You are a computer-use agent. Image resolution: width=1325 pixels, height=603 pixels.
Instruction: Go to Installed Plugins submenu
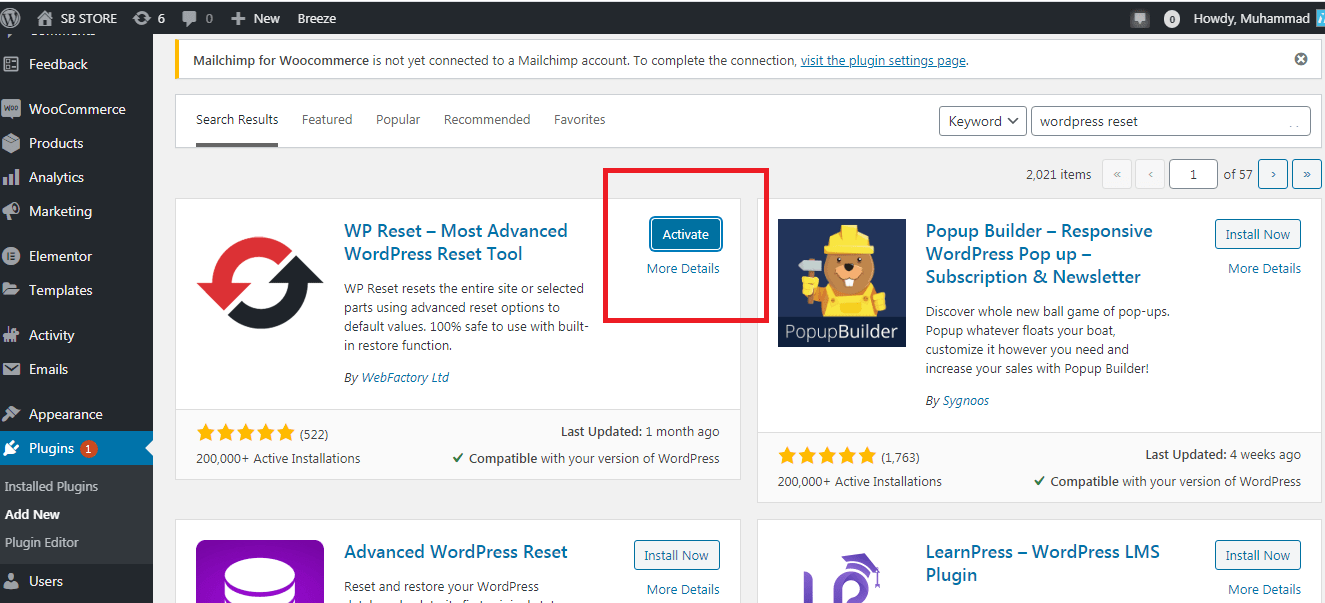point(51,486)
